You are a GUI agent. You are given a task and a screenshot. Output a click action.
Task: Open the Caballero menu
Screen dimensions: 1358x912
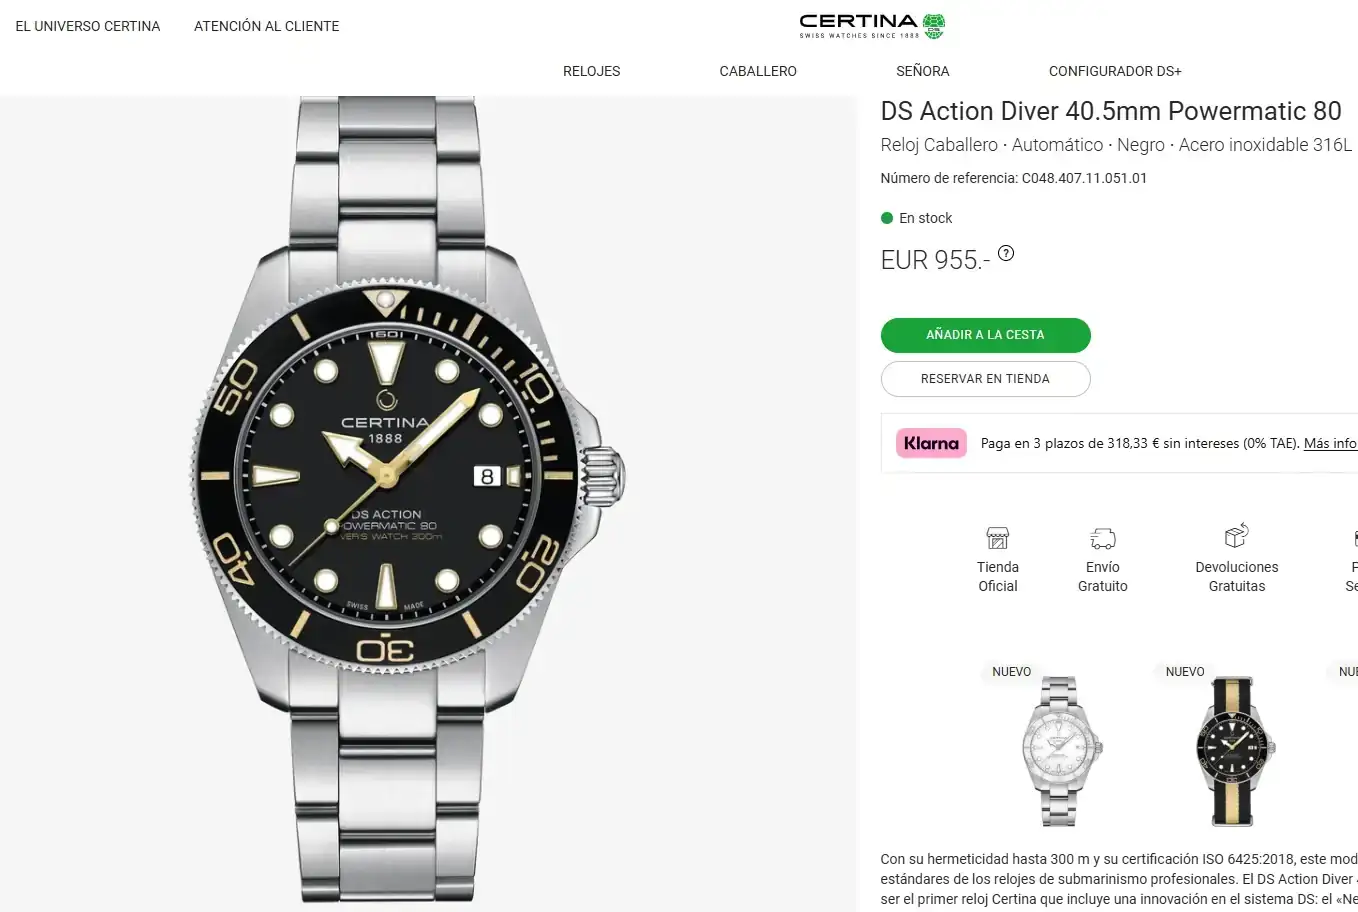(x=758, y=71)
